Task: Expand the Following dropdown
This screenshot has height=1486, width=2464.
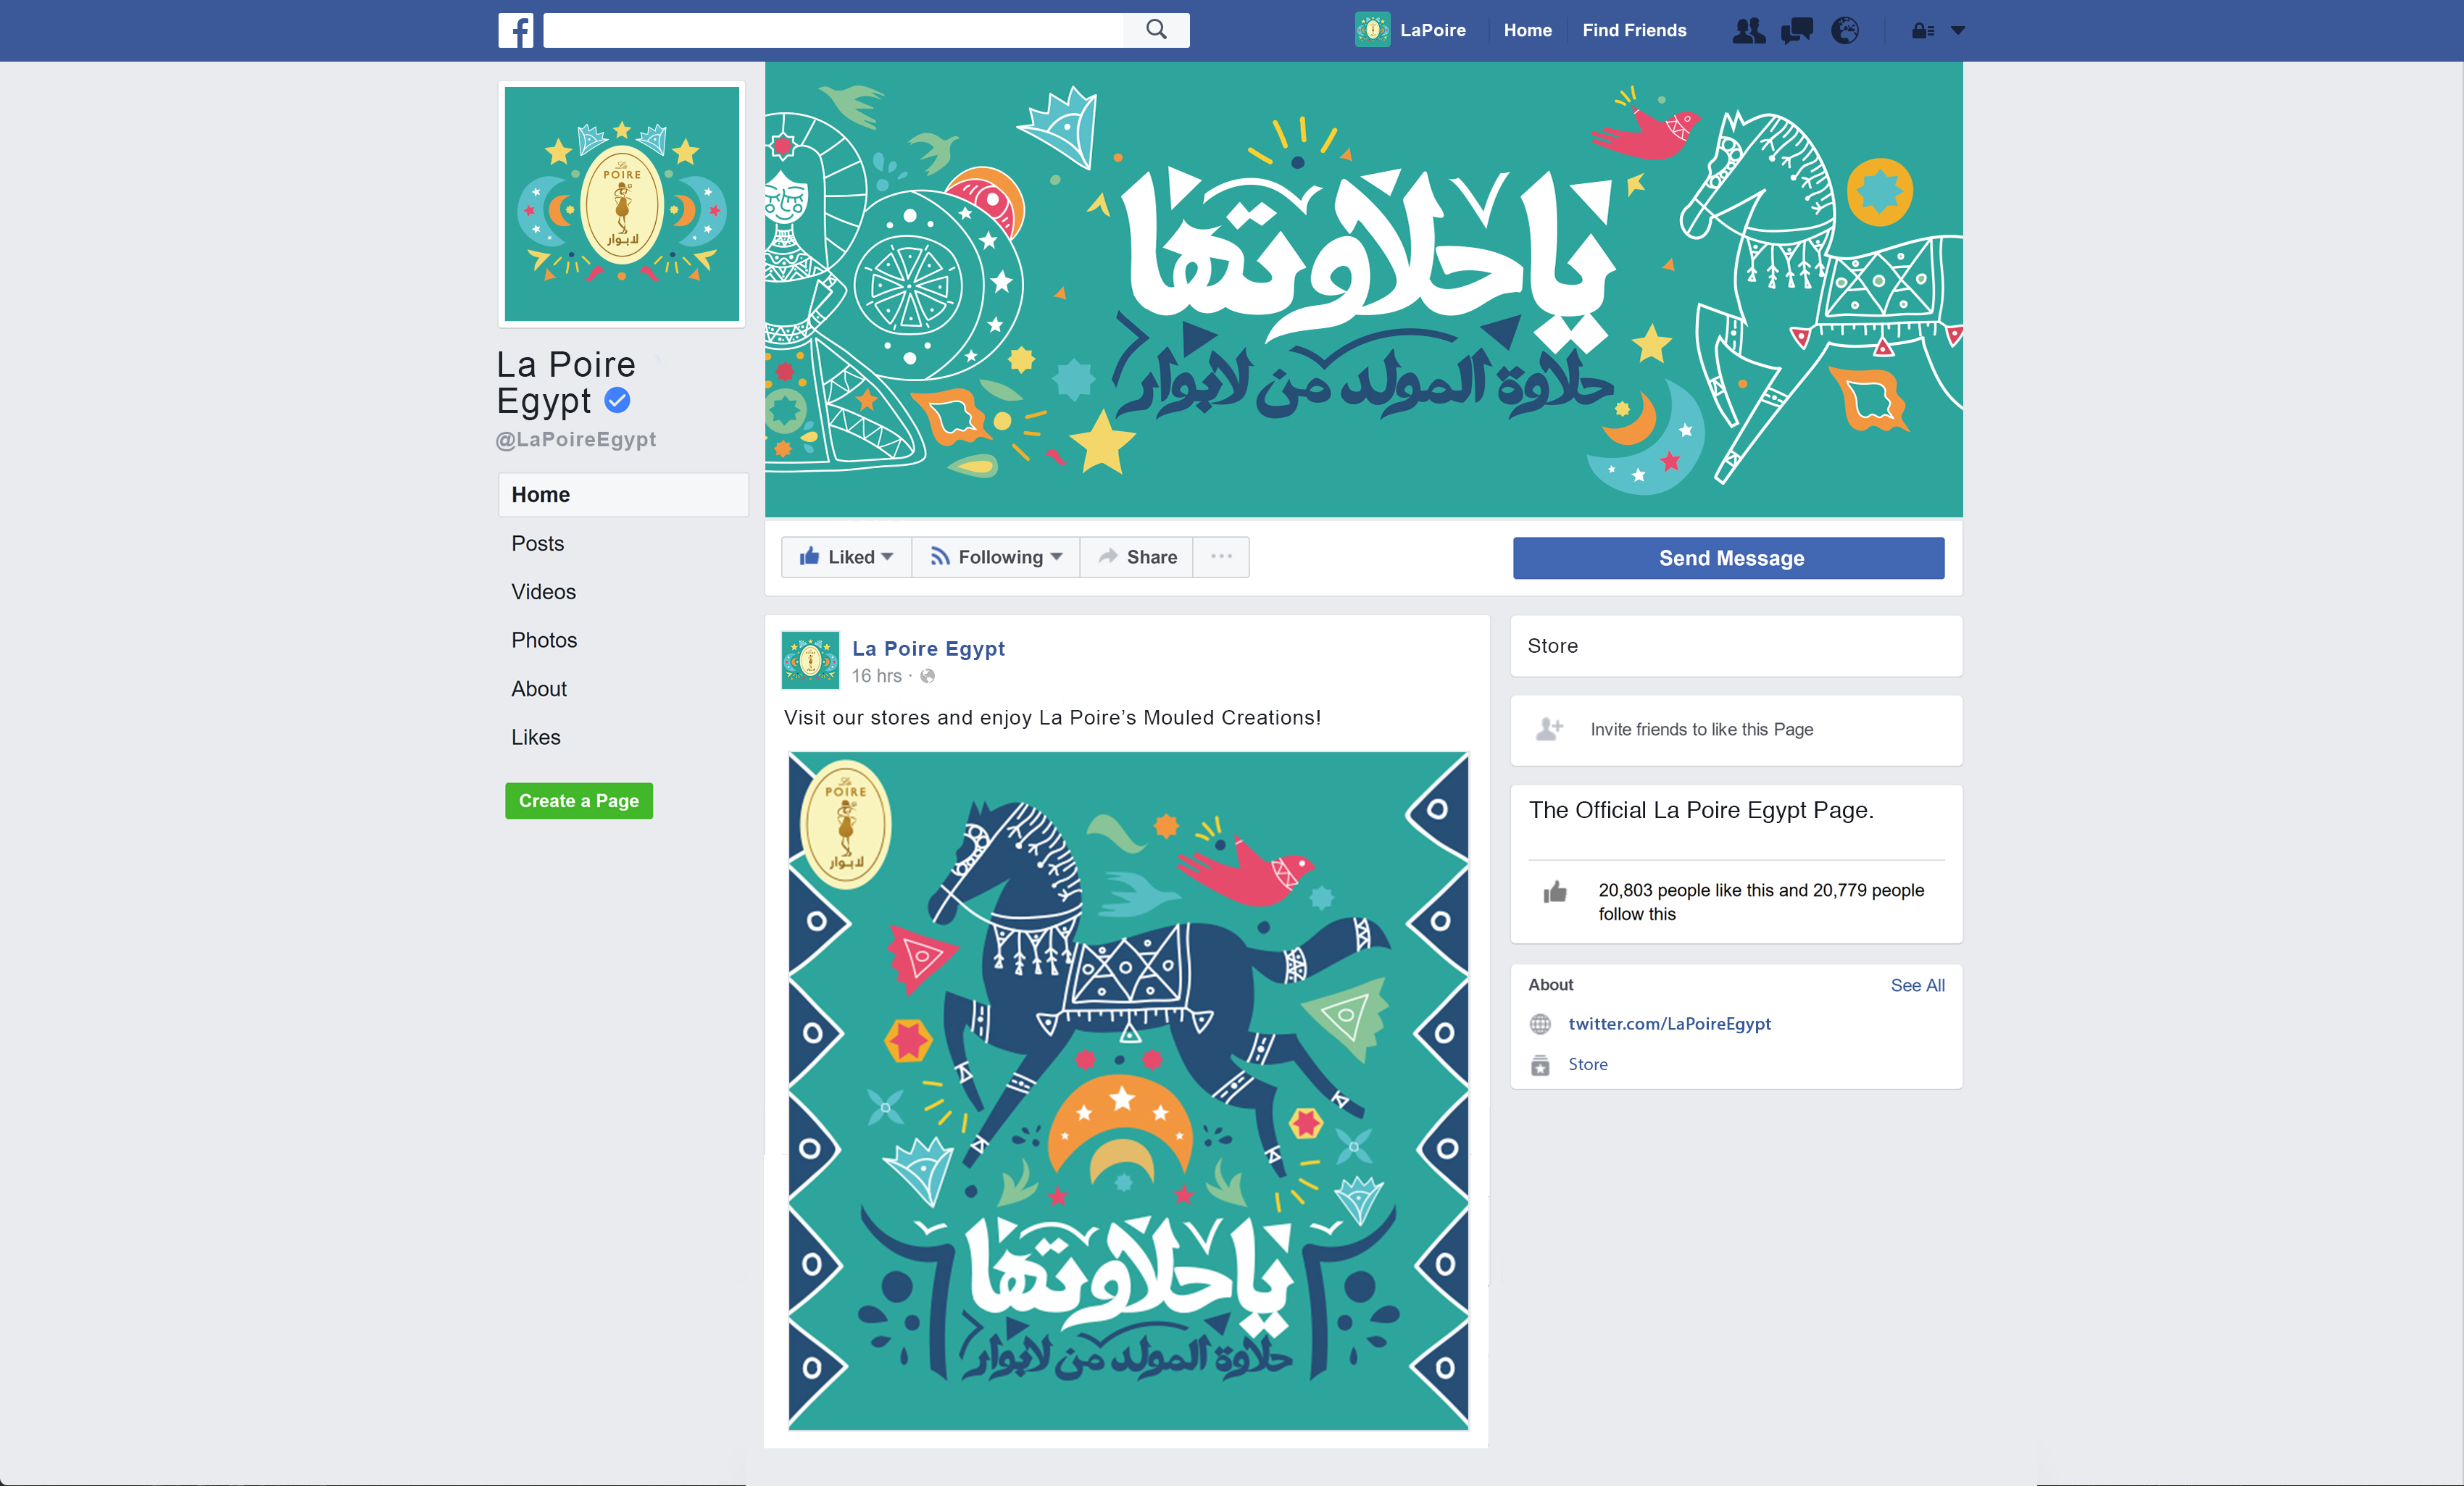Action: click(996, 557)
